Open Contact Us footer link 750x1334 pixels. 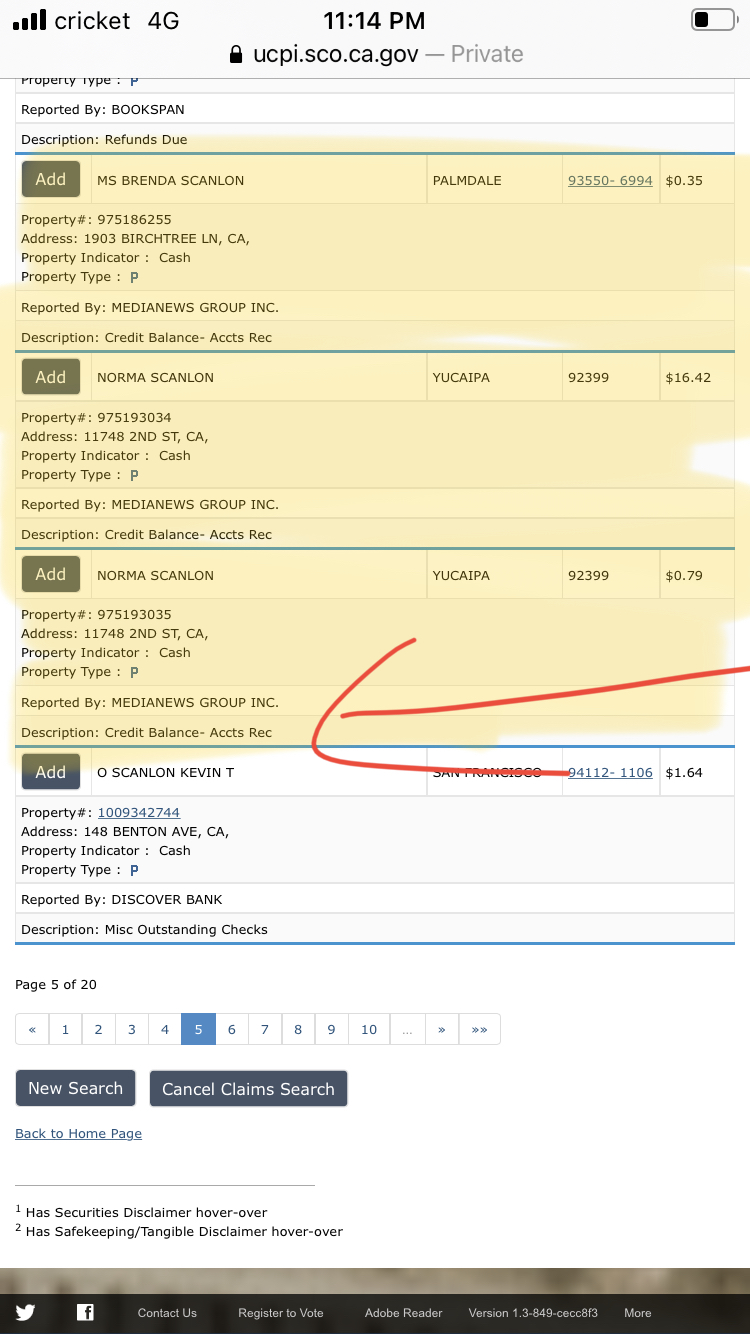click(167, 1313)
